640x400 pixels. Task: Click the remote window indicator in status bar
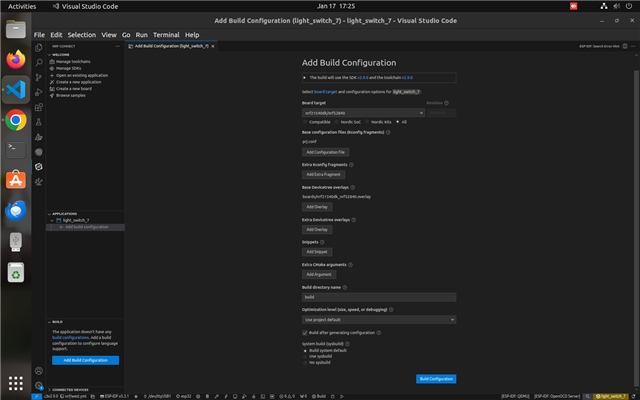click(x=37, y=396)
